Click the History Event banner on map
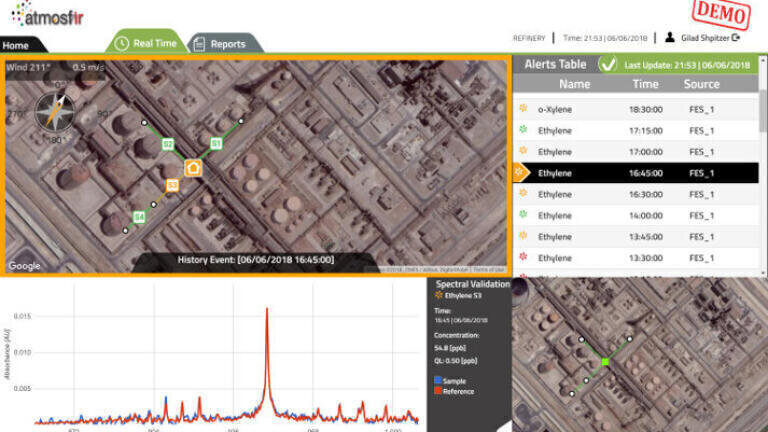Viewport: 768px width, 432px height. pos(256,260)
